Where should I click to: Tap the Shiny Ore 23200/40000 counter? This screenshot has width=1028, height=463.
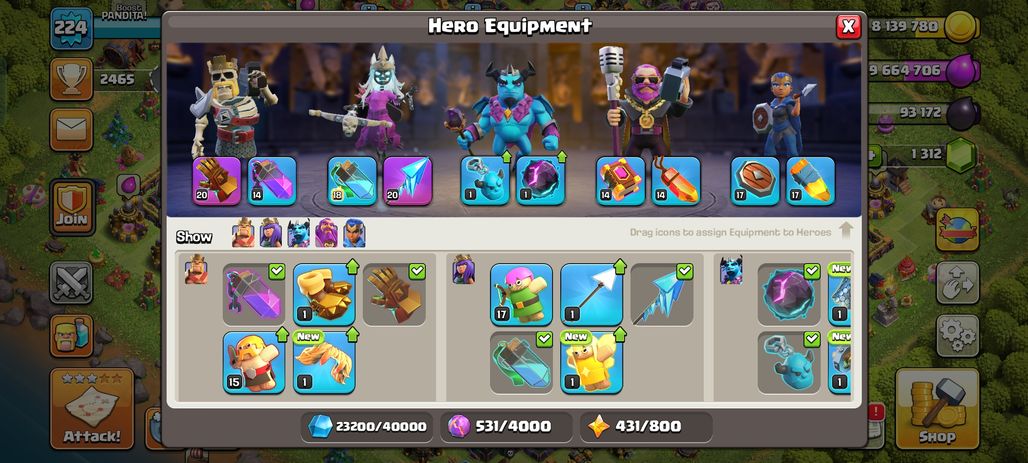coord(367,427)
